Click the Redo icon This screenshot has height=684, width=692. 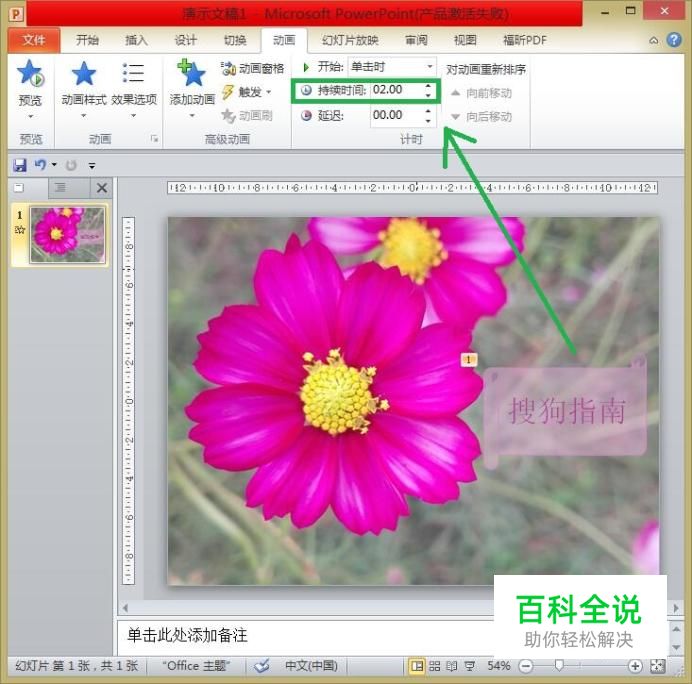pyautogui.click(x=71, y=165)
